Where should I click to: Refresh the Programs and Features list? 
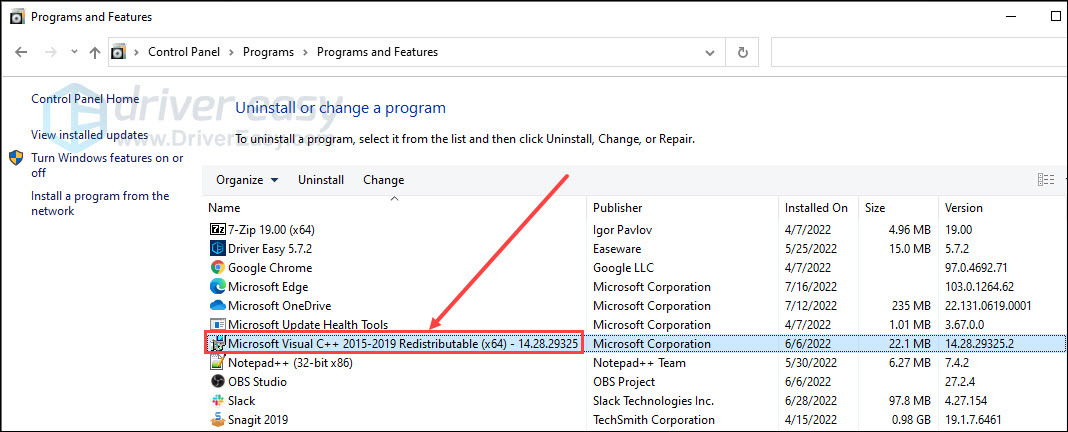[743, 52]
